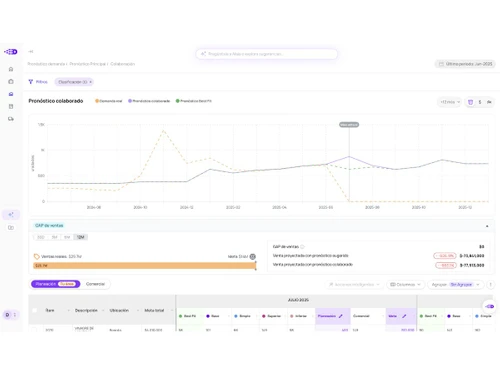Click the pencil icon in the Meta column
This screenshot has height=375, width=500.
404,316
